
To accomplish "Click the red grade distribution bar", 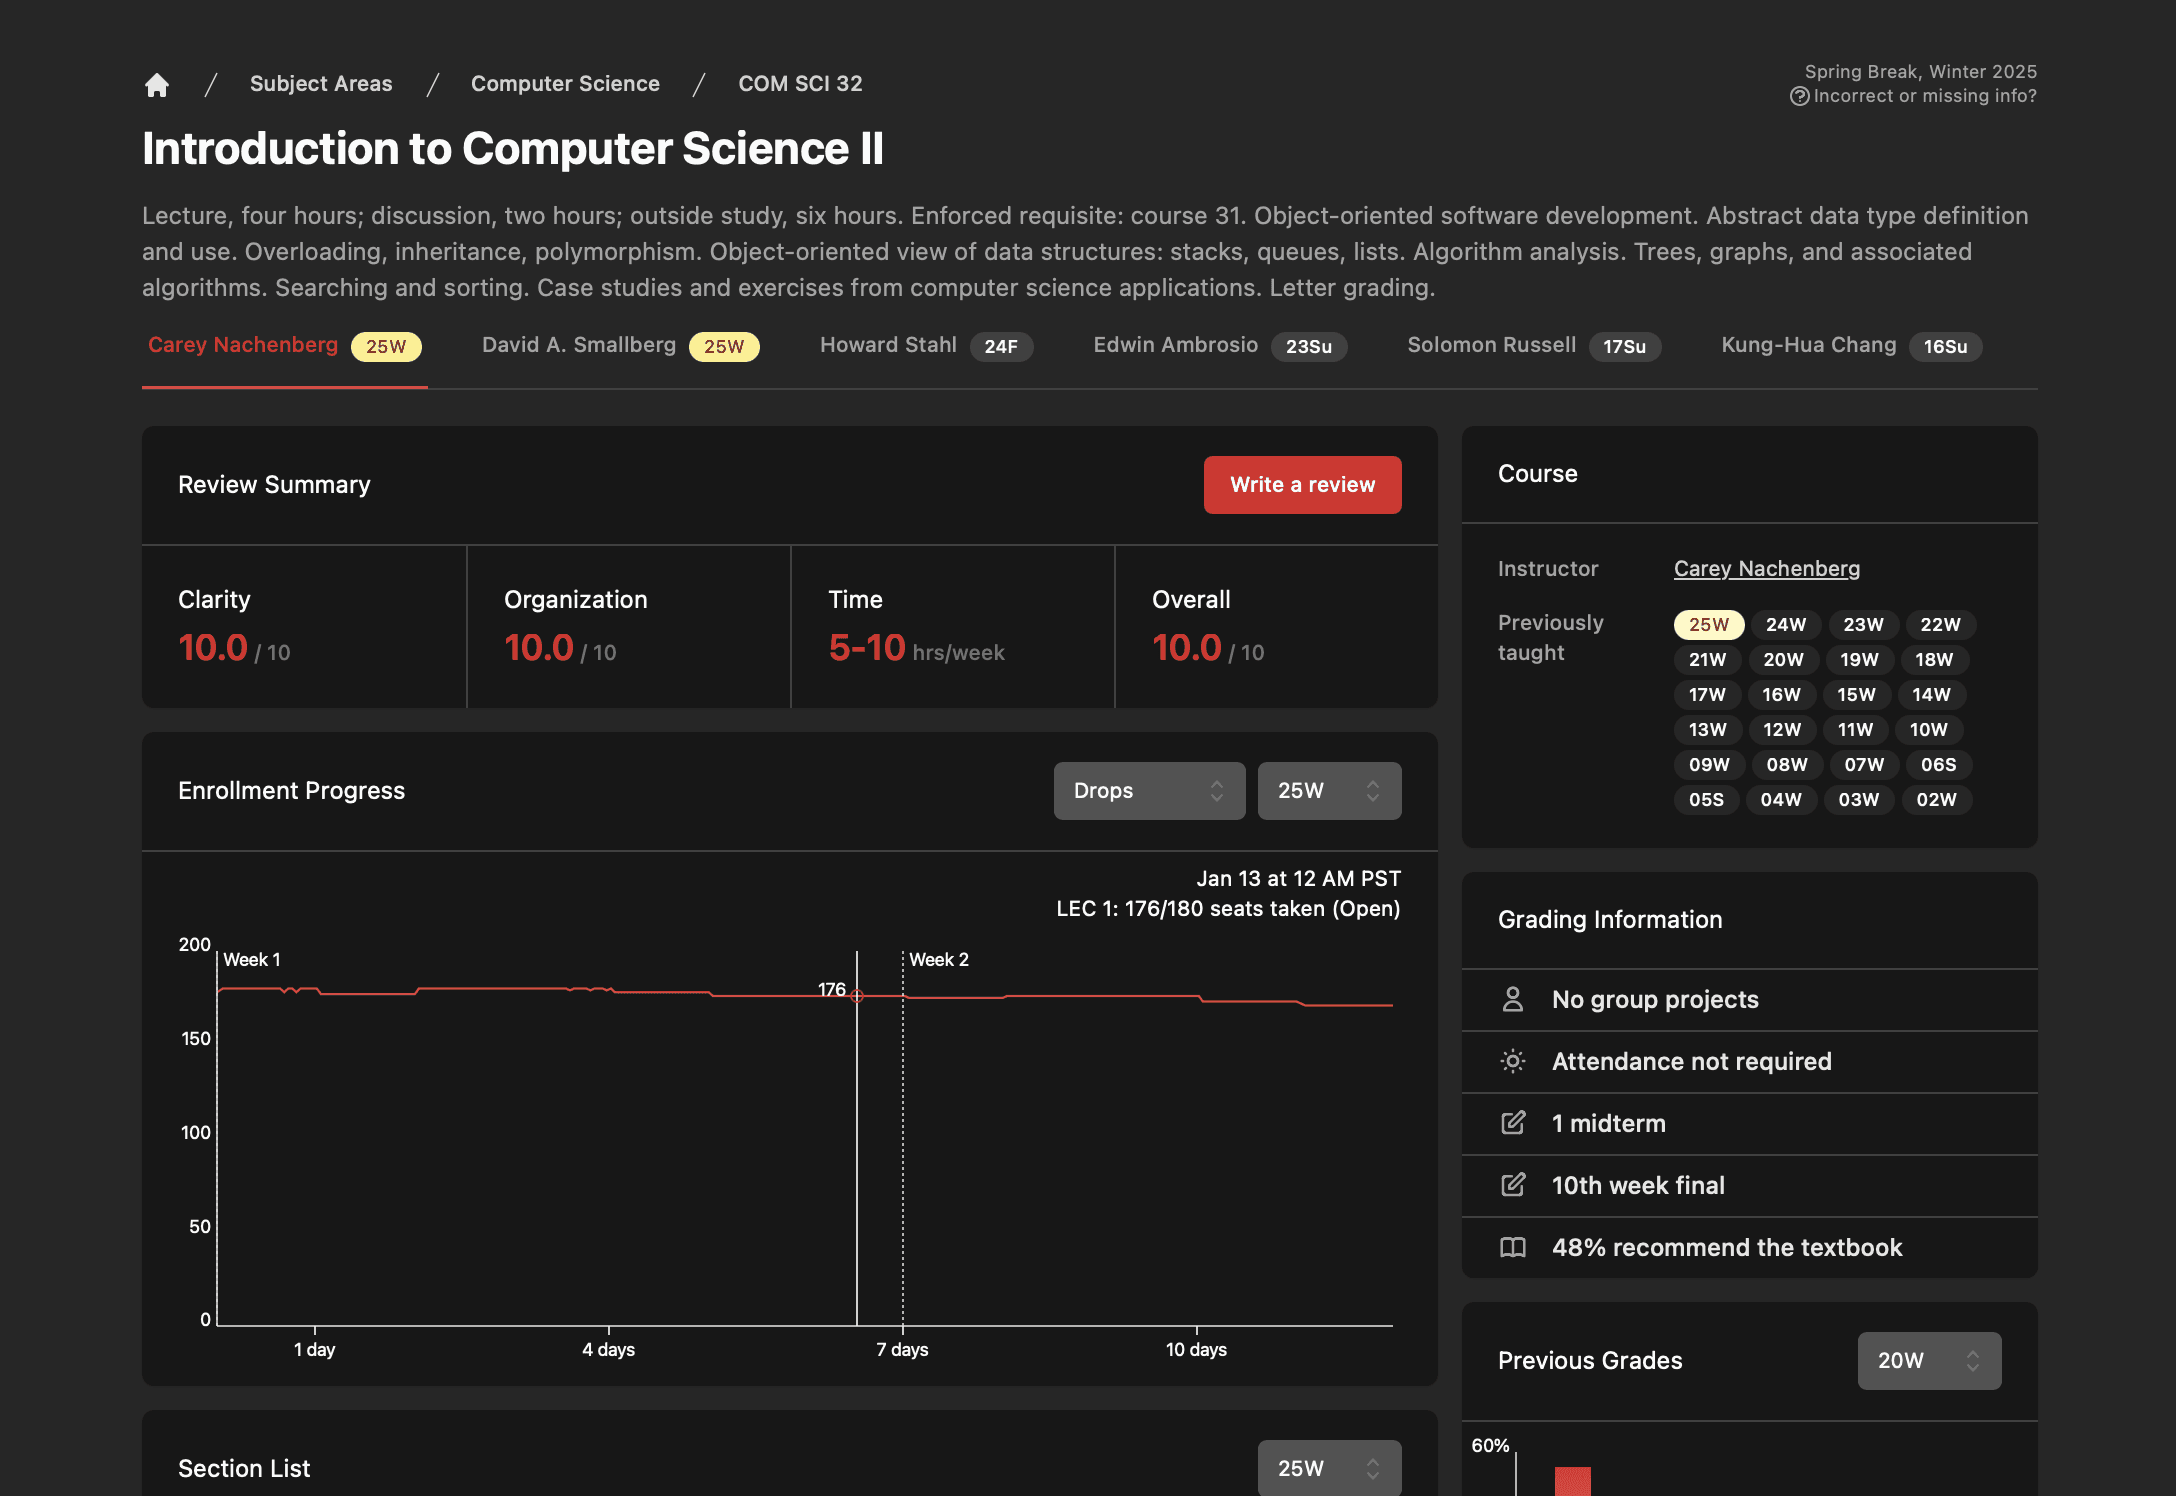I will tap(1572, 1481).
